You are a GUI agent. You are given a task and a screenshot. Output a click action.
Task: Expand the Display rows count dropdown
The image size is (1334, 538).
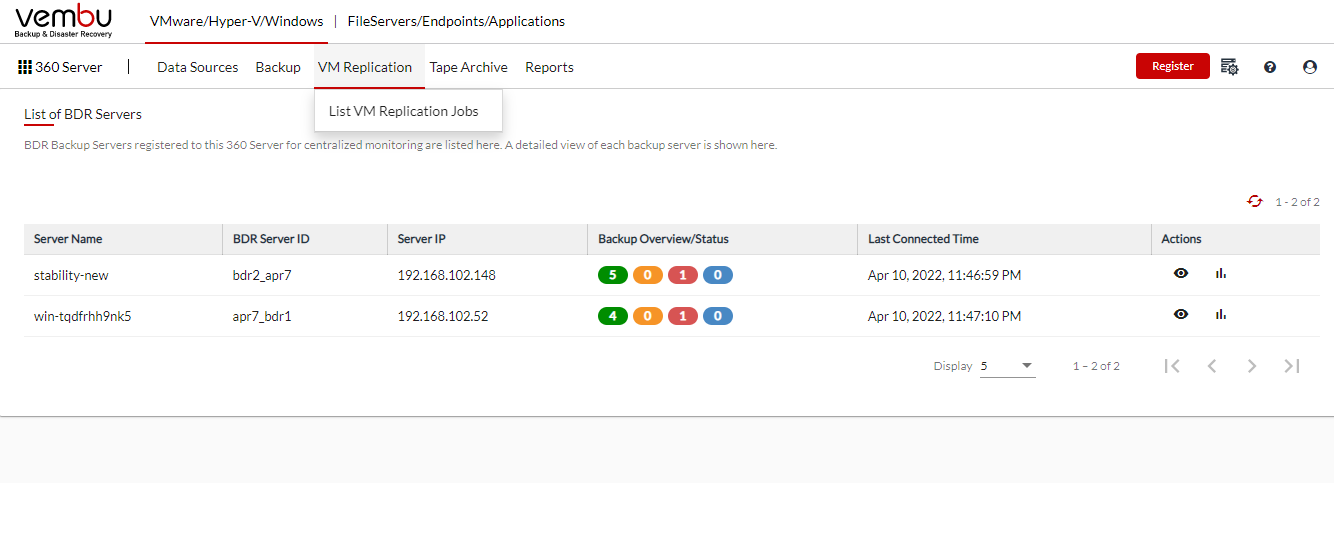[x=1007, y=366]
